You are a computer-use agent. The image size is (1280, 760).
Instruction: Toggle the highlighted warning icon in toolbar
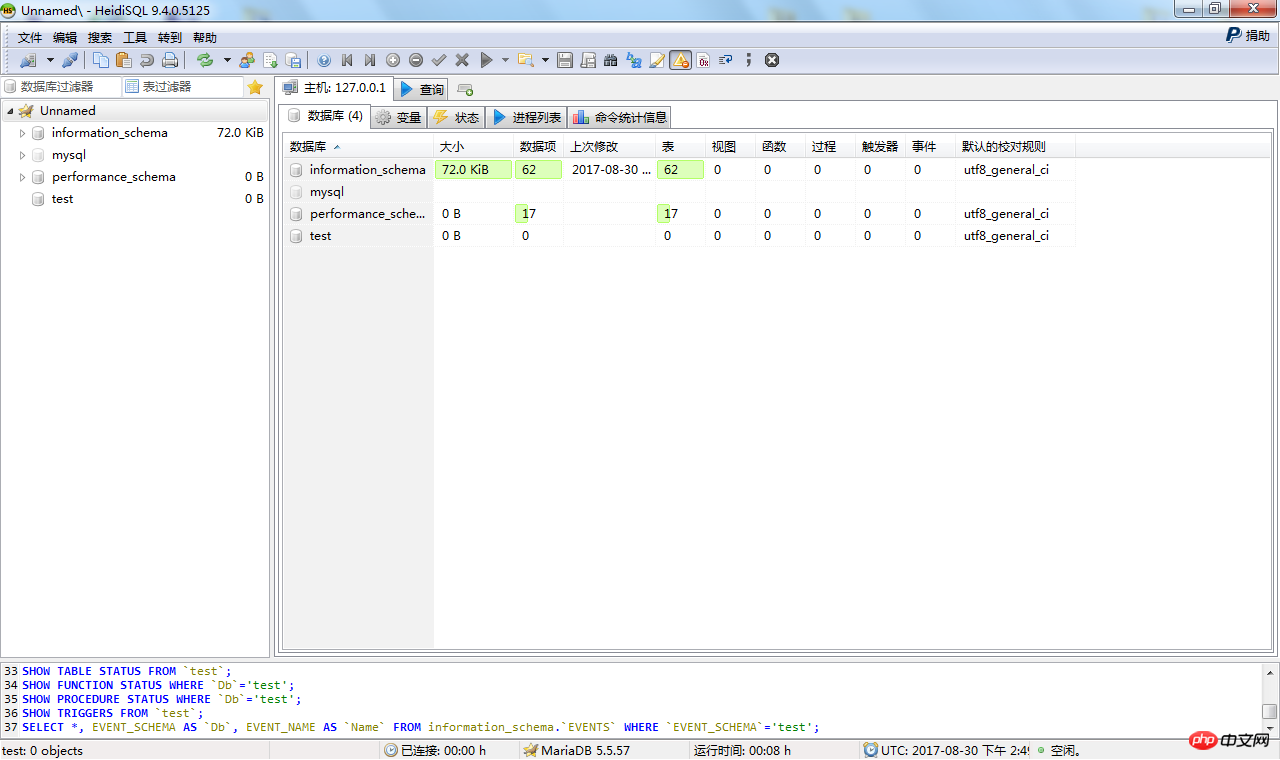(x=680, y=60)
